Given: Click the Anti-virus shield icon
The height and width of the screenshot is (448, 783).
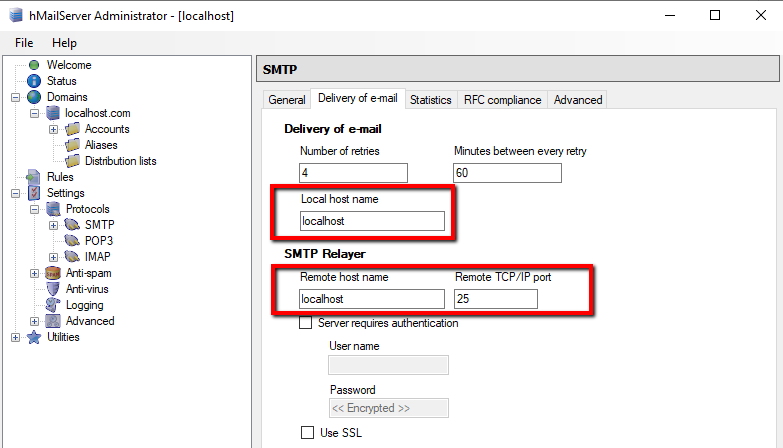Looking at the screenshot, I should [53, 289].
